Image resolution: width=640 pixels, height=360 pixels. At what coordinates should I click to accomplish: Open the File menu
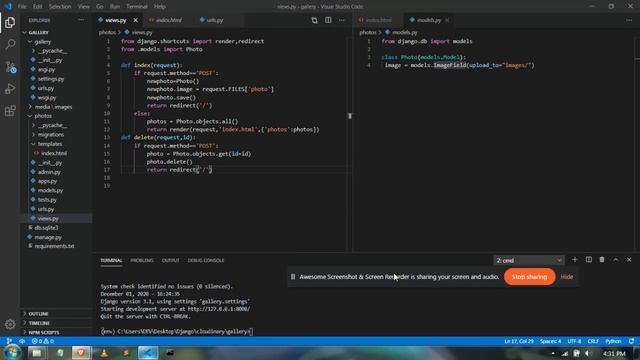point(22,7)
